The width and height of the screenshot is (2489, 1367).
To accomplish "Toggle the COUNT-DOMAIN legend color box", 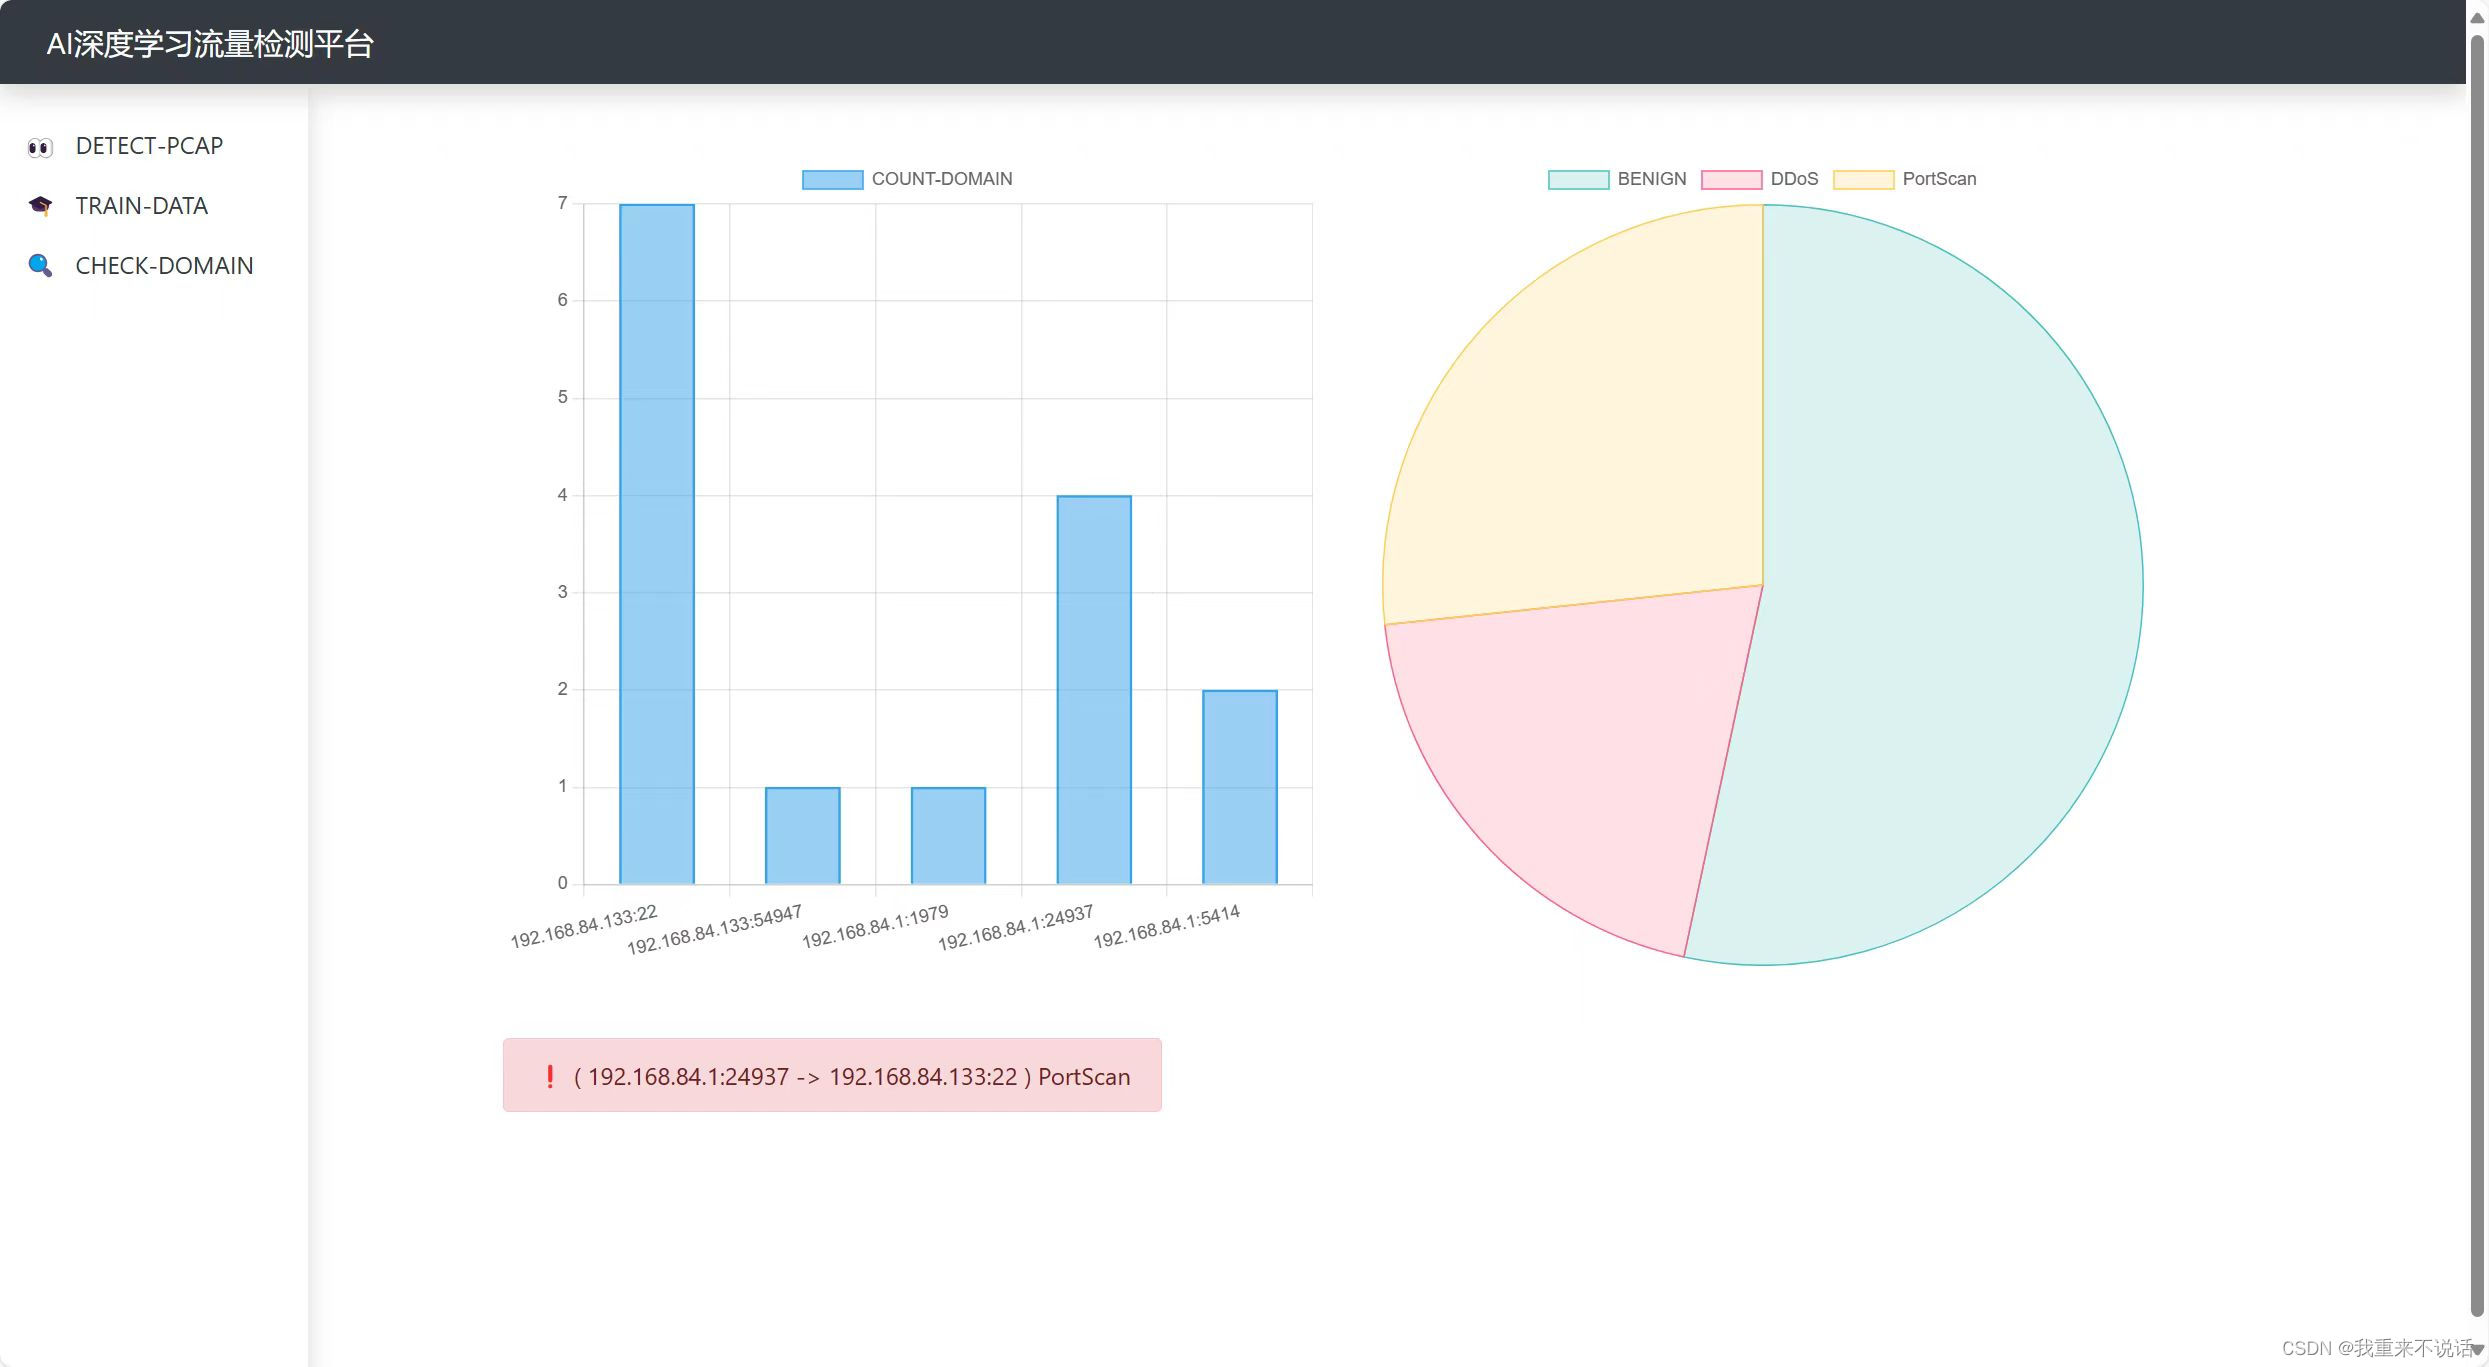I will [x=832, y=180].
